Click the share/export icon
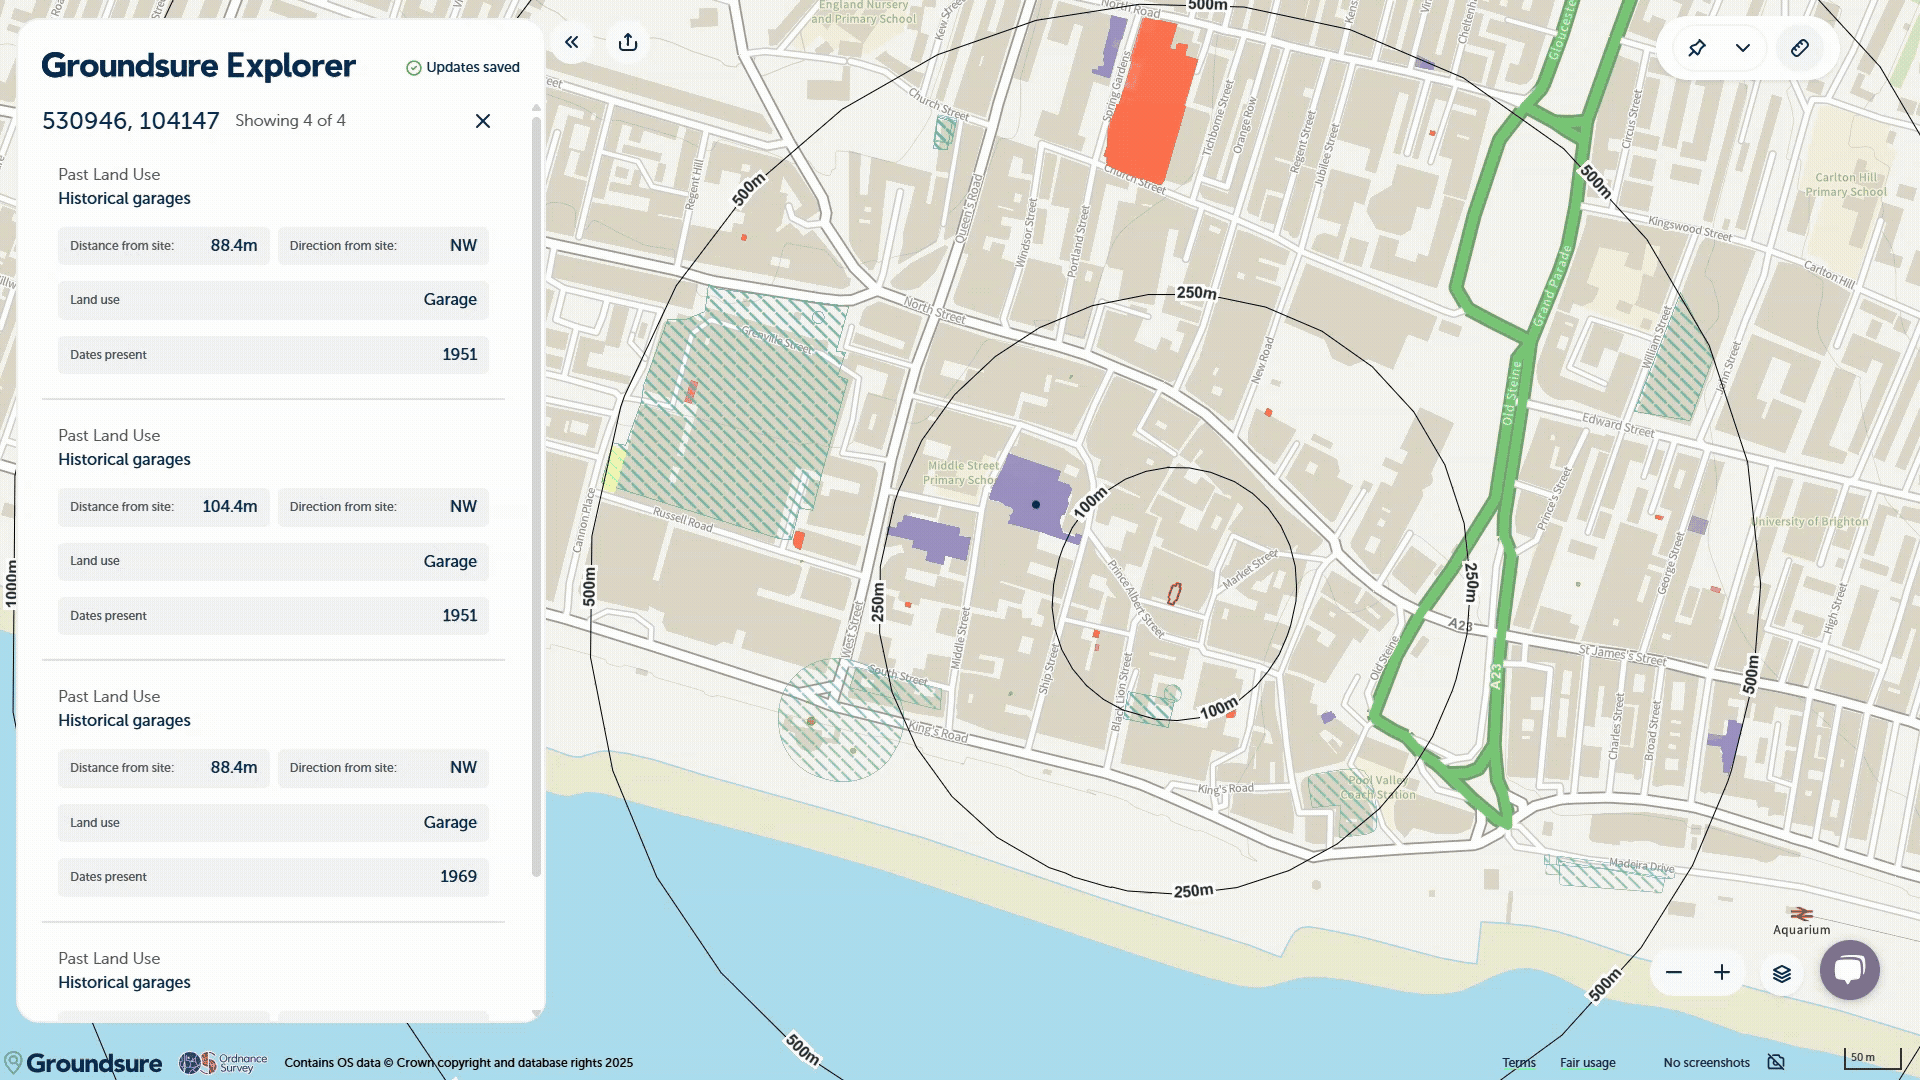Image resolution: width=1920 pixels, height=1080 pixels. 628,42
